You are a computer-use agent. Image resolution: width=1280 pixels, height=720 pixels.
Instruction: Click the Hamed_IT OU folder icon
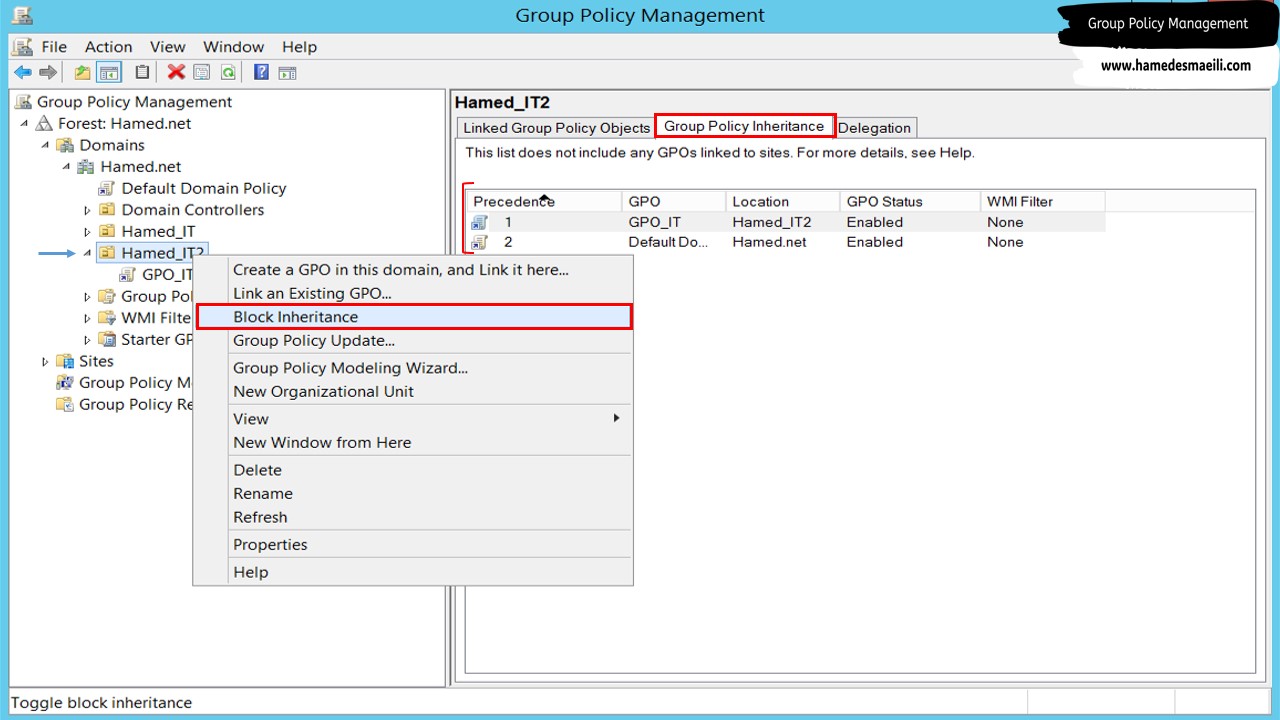[x=107, y=232]
